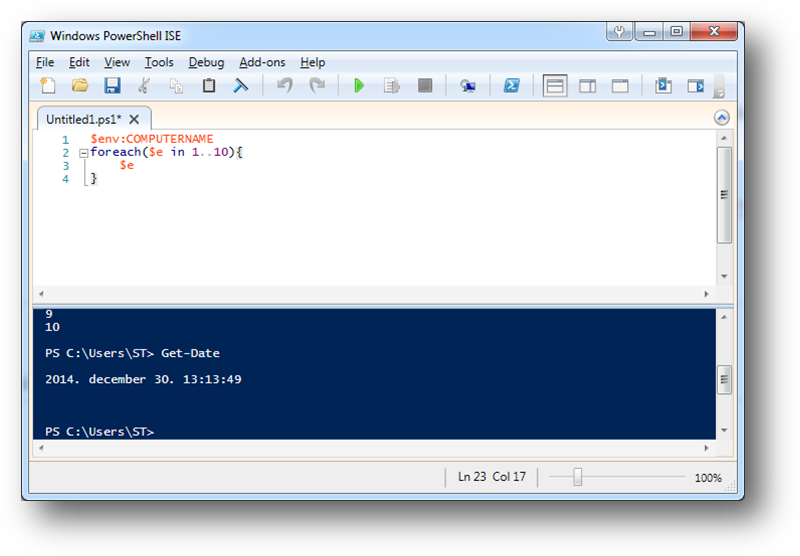This screenshot has width=800, height=556.
Task: Open the Debug menu
Action: pos(206,62)
